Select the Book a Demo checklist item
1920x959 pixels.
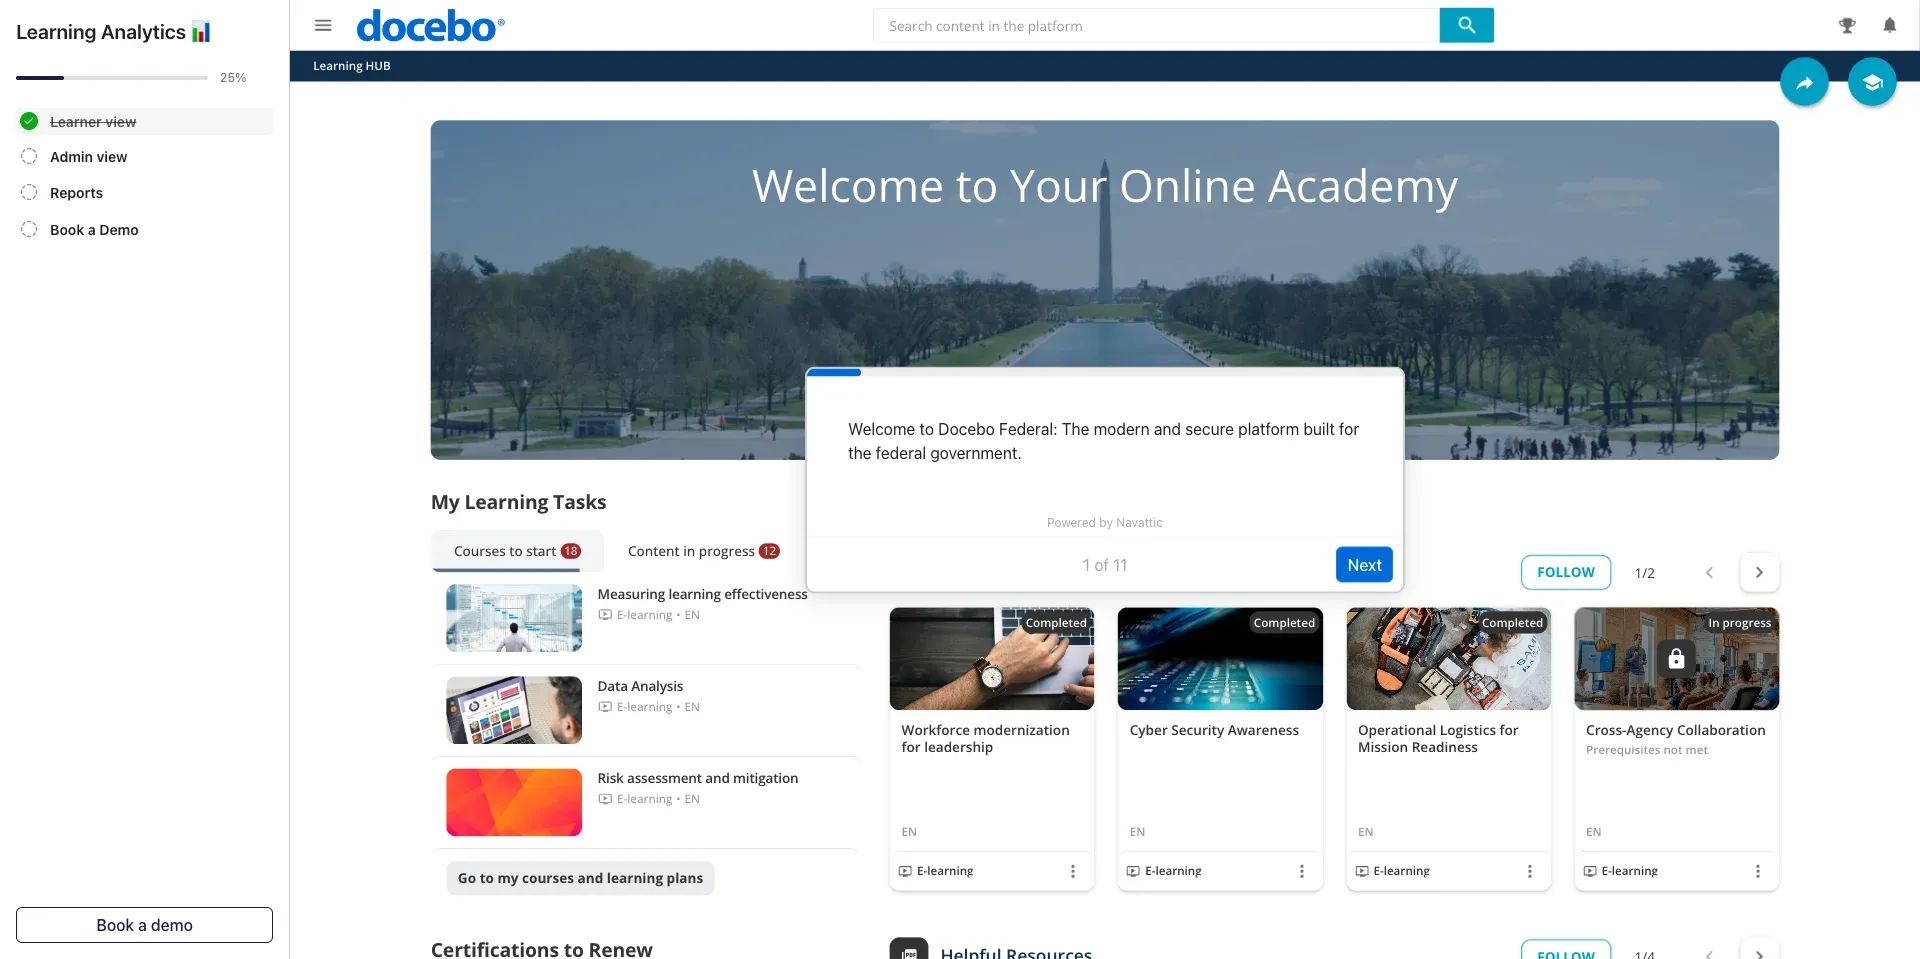94,230
